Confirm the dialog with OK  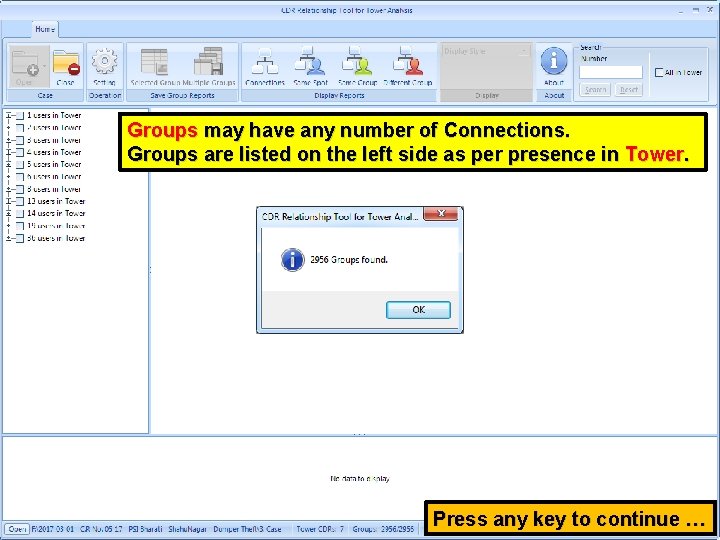click(x=418, y=310)
